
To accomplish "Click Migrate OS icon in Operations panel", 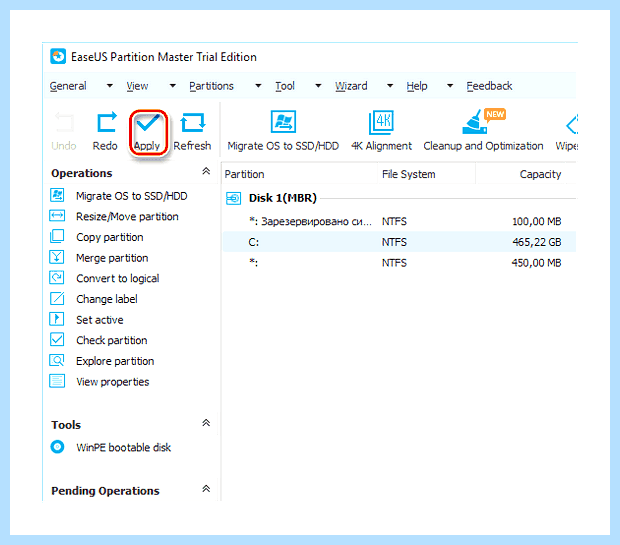I will [57, 195].
